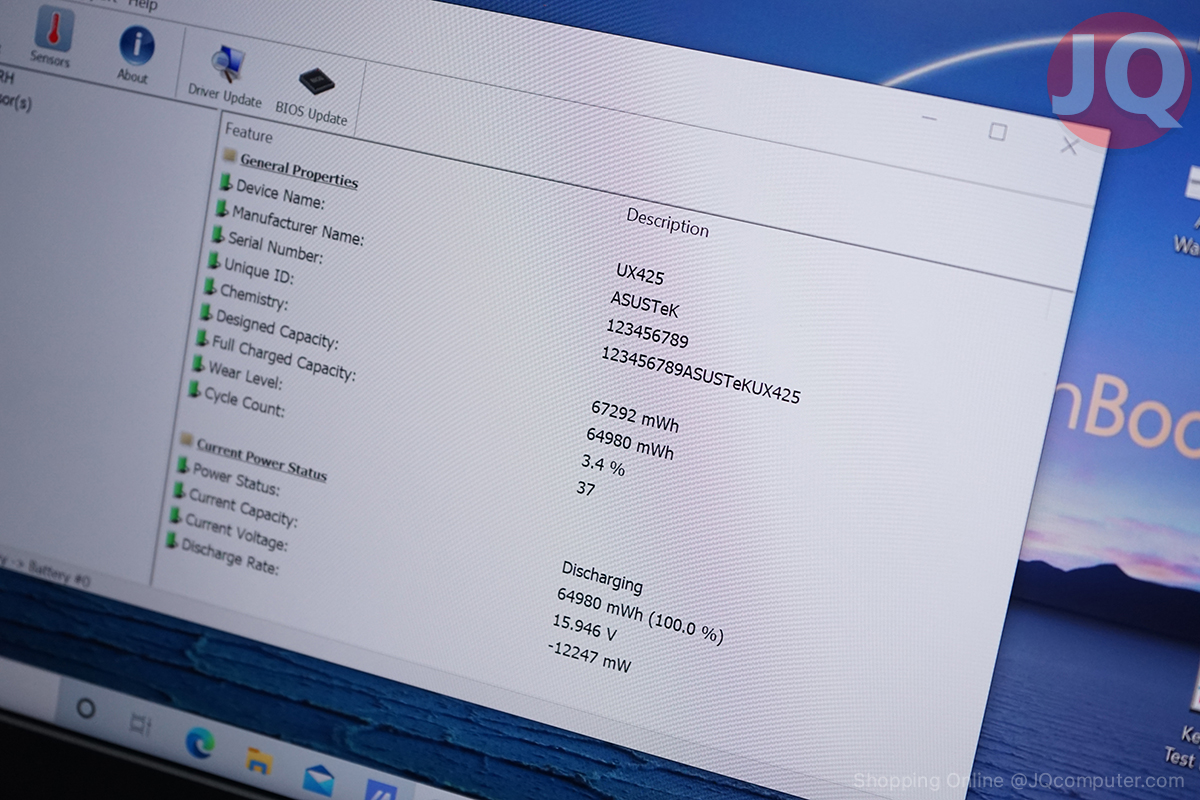Click the Description column header
This screenshot has height=800, width=1200.
pos(668,222)
